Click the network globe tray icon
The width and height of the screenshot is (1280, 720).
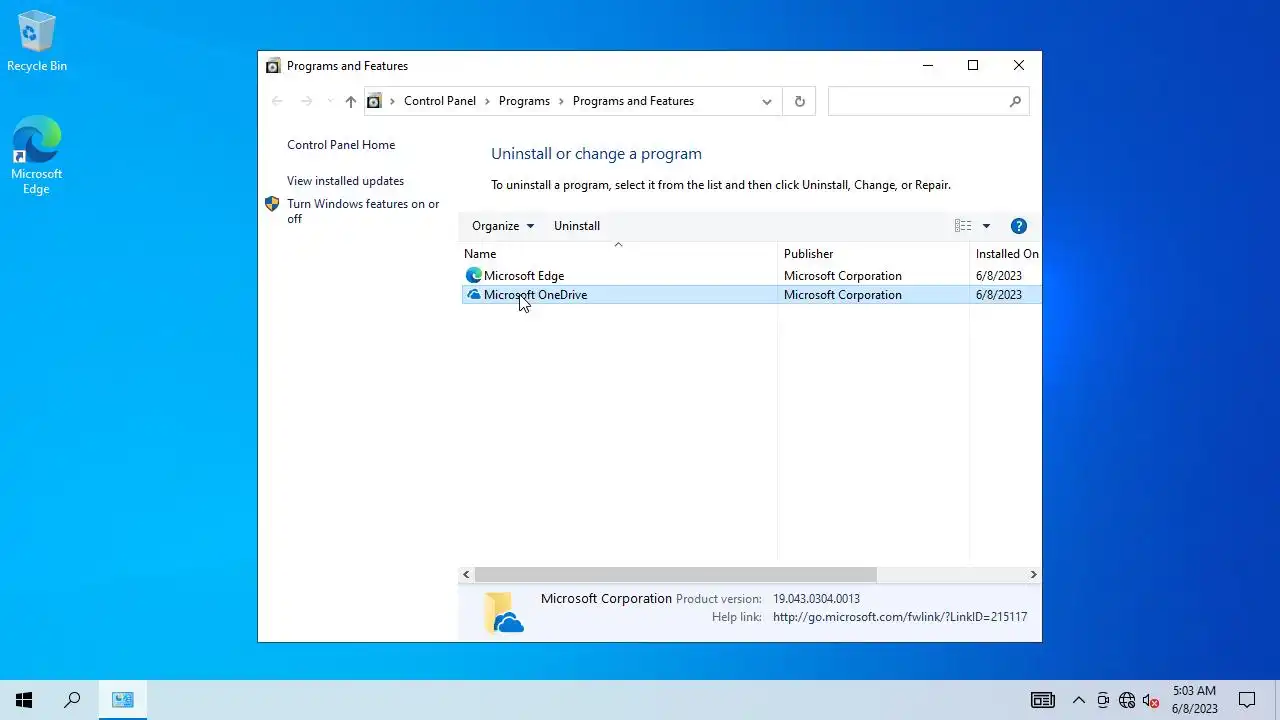tap(1127, 700)
